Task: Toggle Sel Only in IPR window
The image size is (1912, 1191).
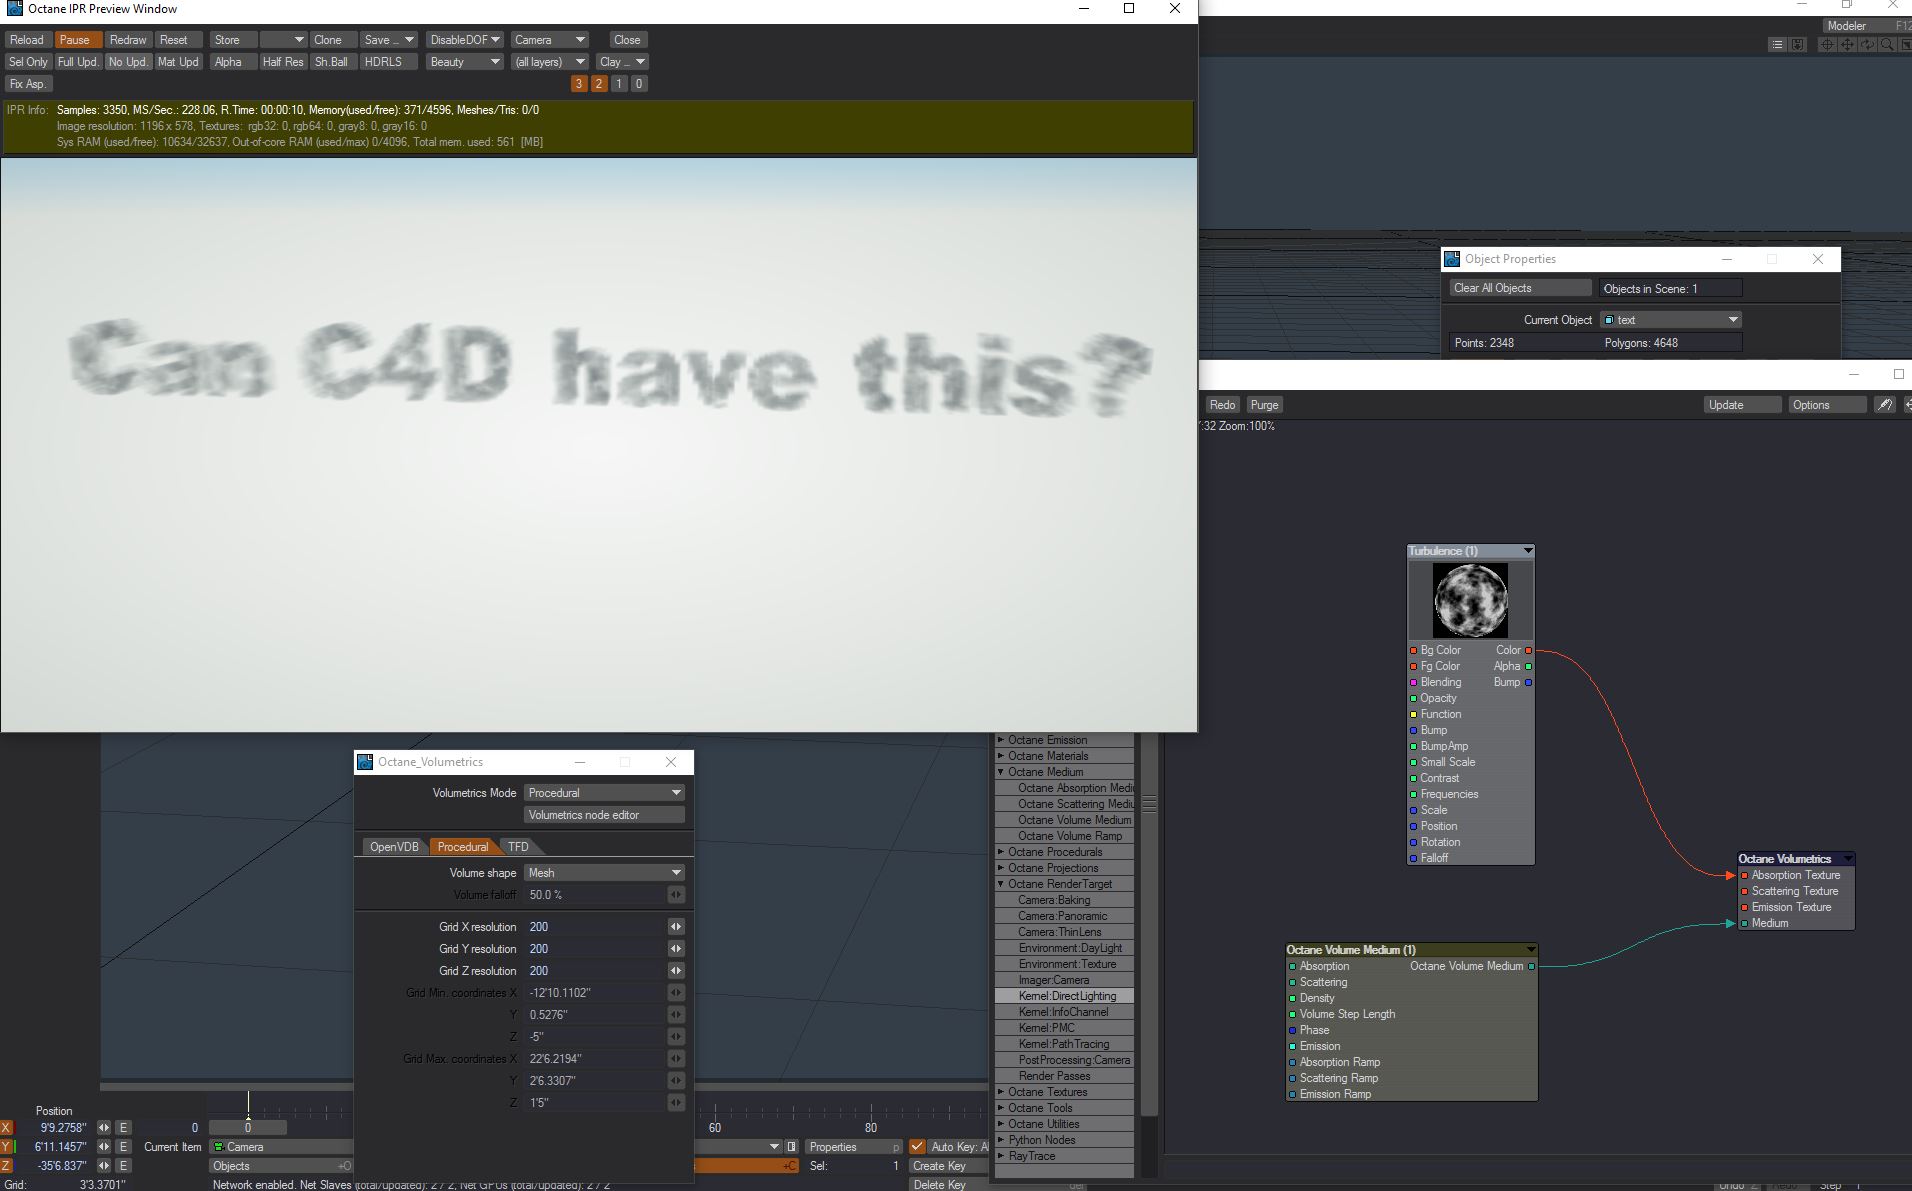Action: 28,62
